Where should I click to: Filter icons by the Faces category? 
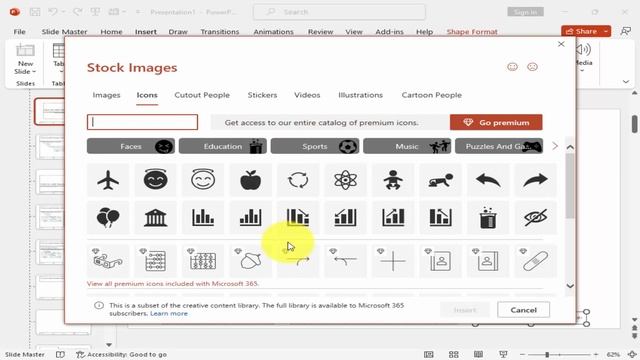point(131,146)
